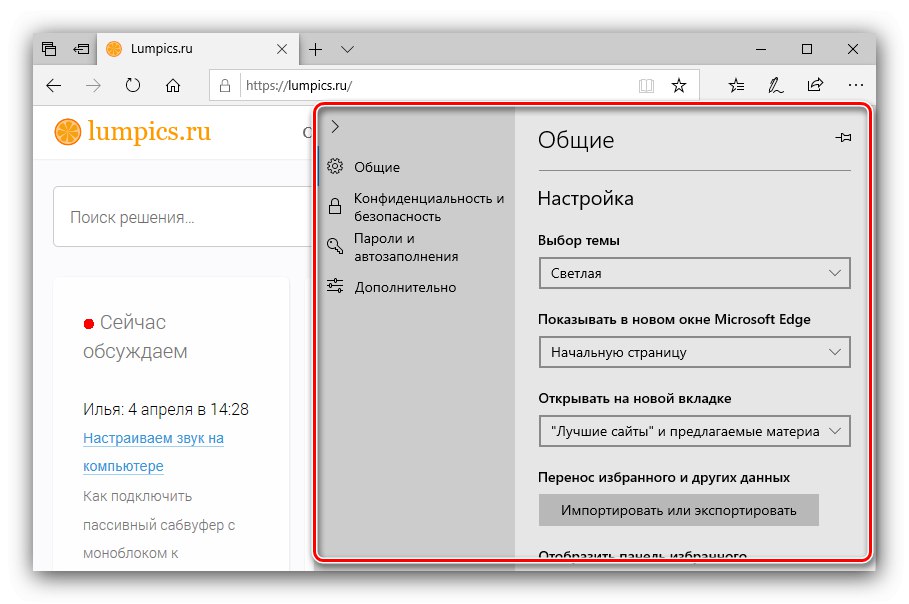Enable reading view with the book icon
The image size is (909, 604).
tap(647, 85)
